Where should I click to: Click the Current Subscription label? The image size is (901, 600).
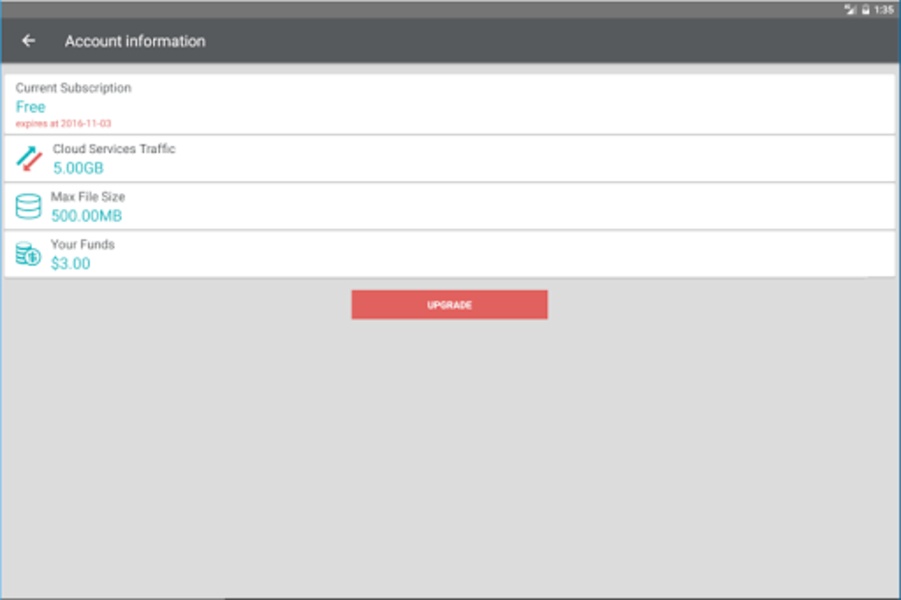pos(74,88)
